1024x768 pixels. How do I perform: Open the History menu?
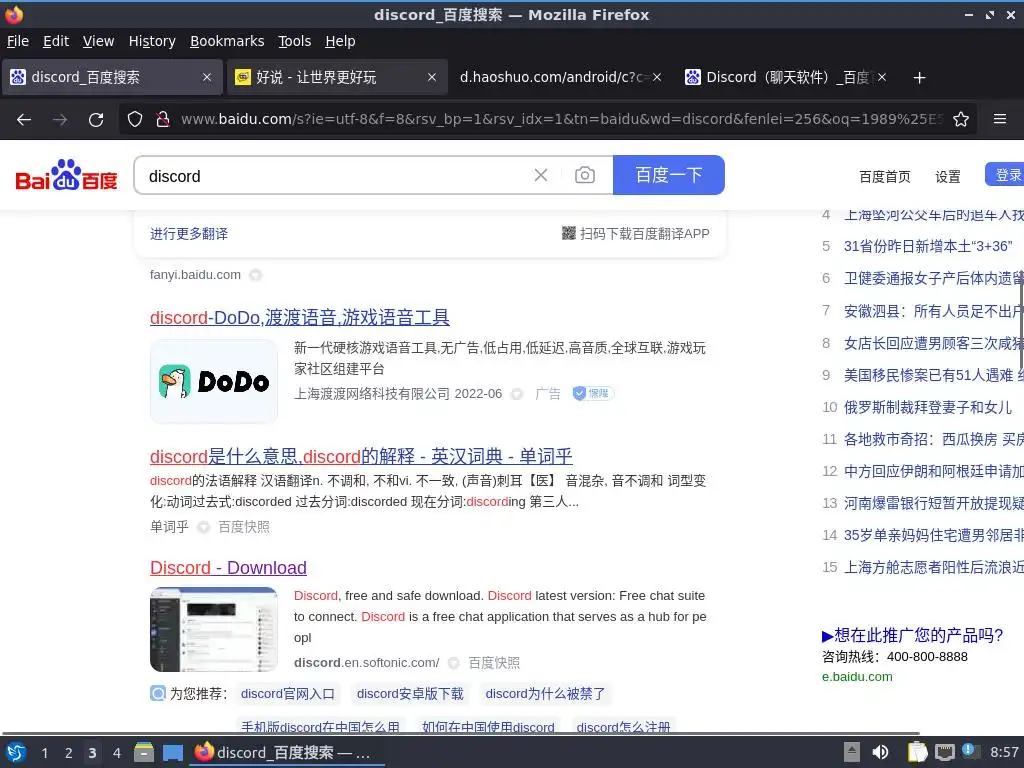[152, 41]
